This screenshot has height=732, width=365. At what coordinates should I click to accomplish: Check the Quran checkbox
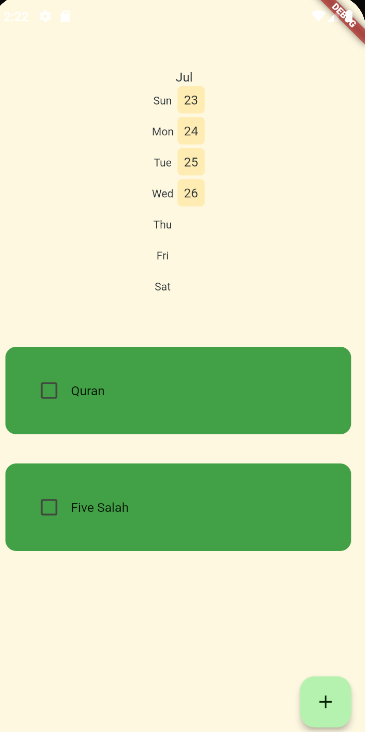click(x=49, y=390)
